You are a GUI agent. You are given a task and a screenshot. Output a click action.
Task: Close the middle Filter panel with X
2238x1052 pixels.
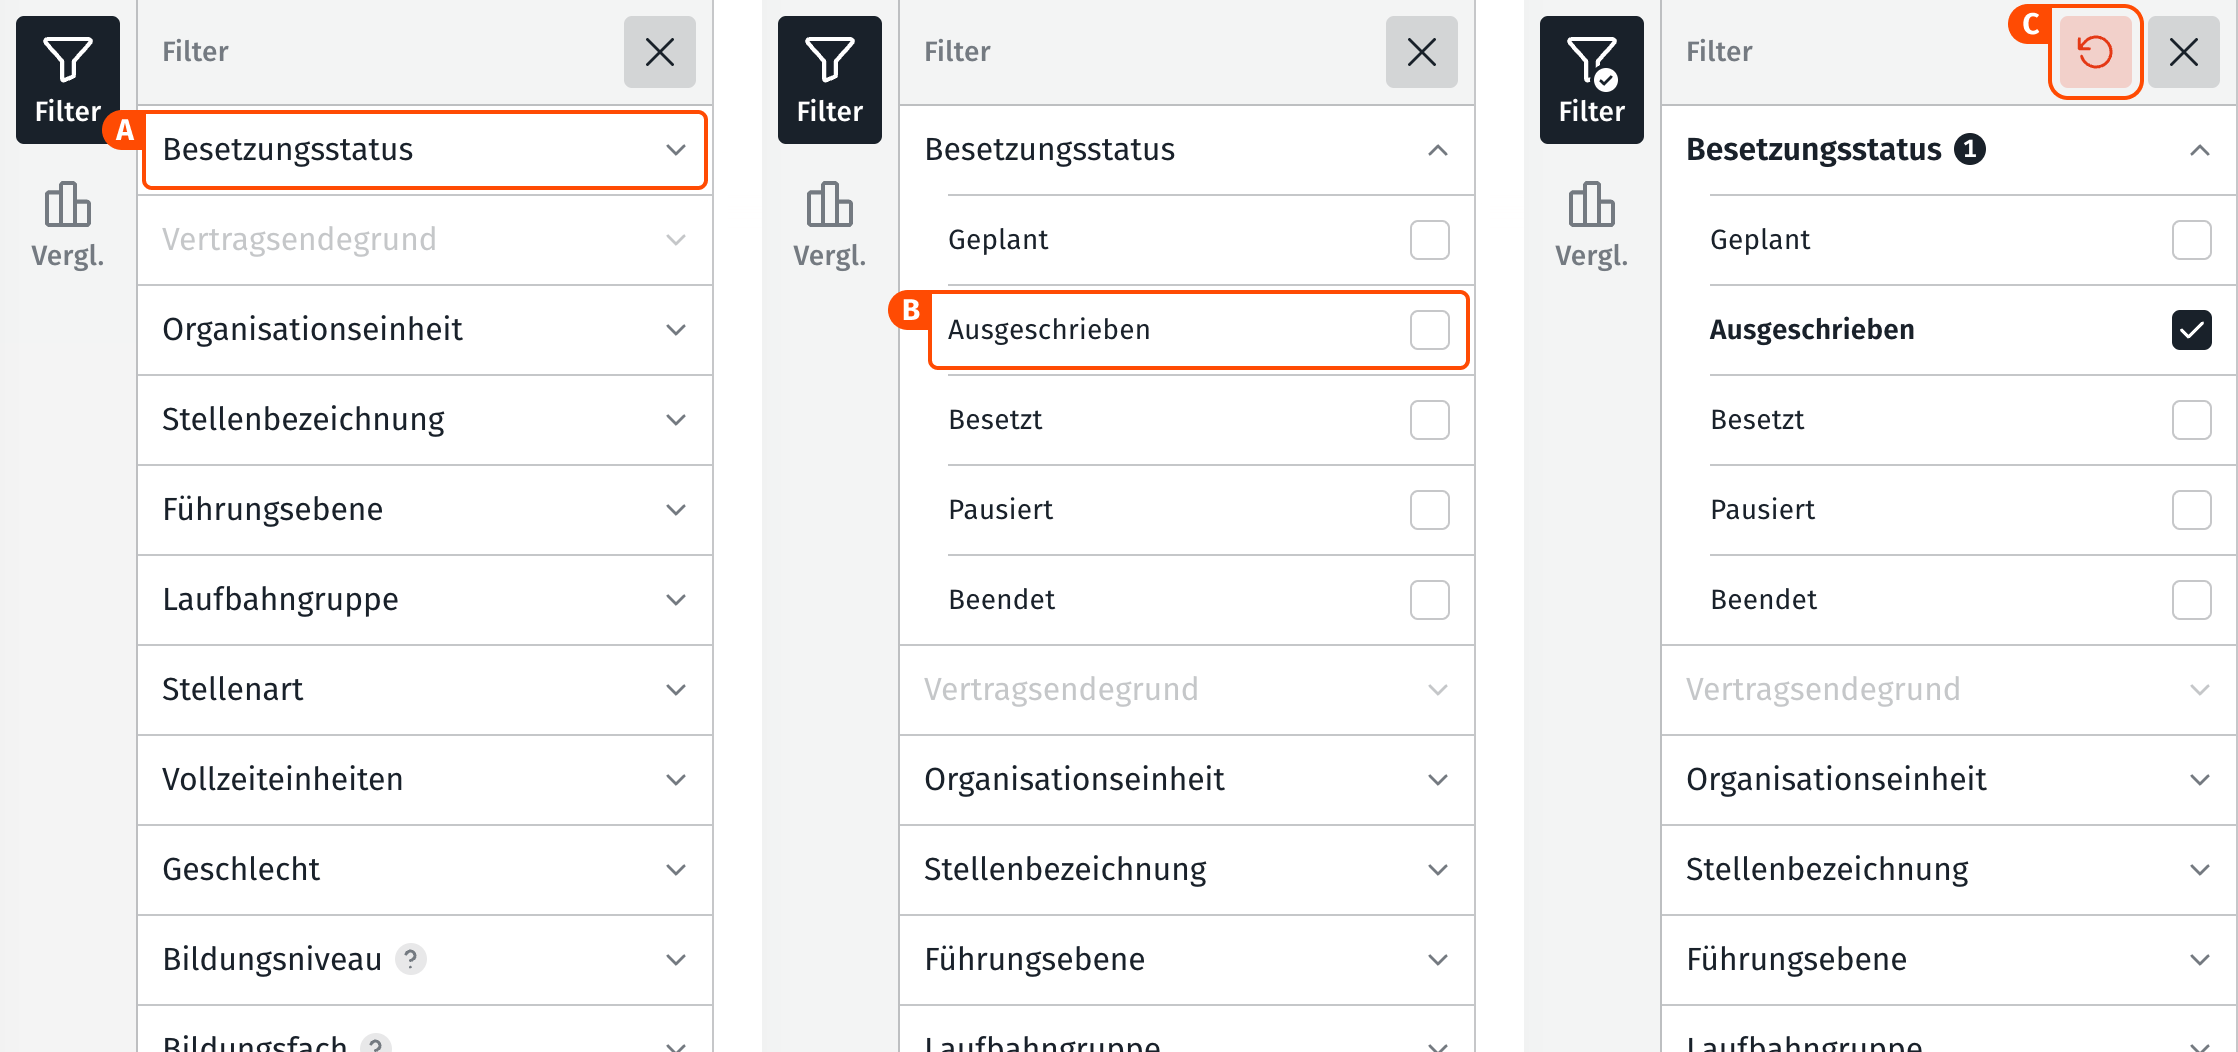pos(1421,52)
